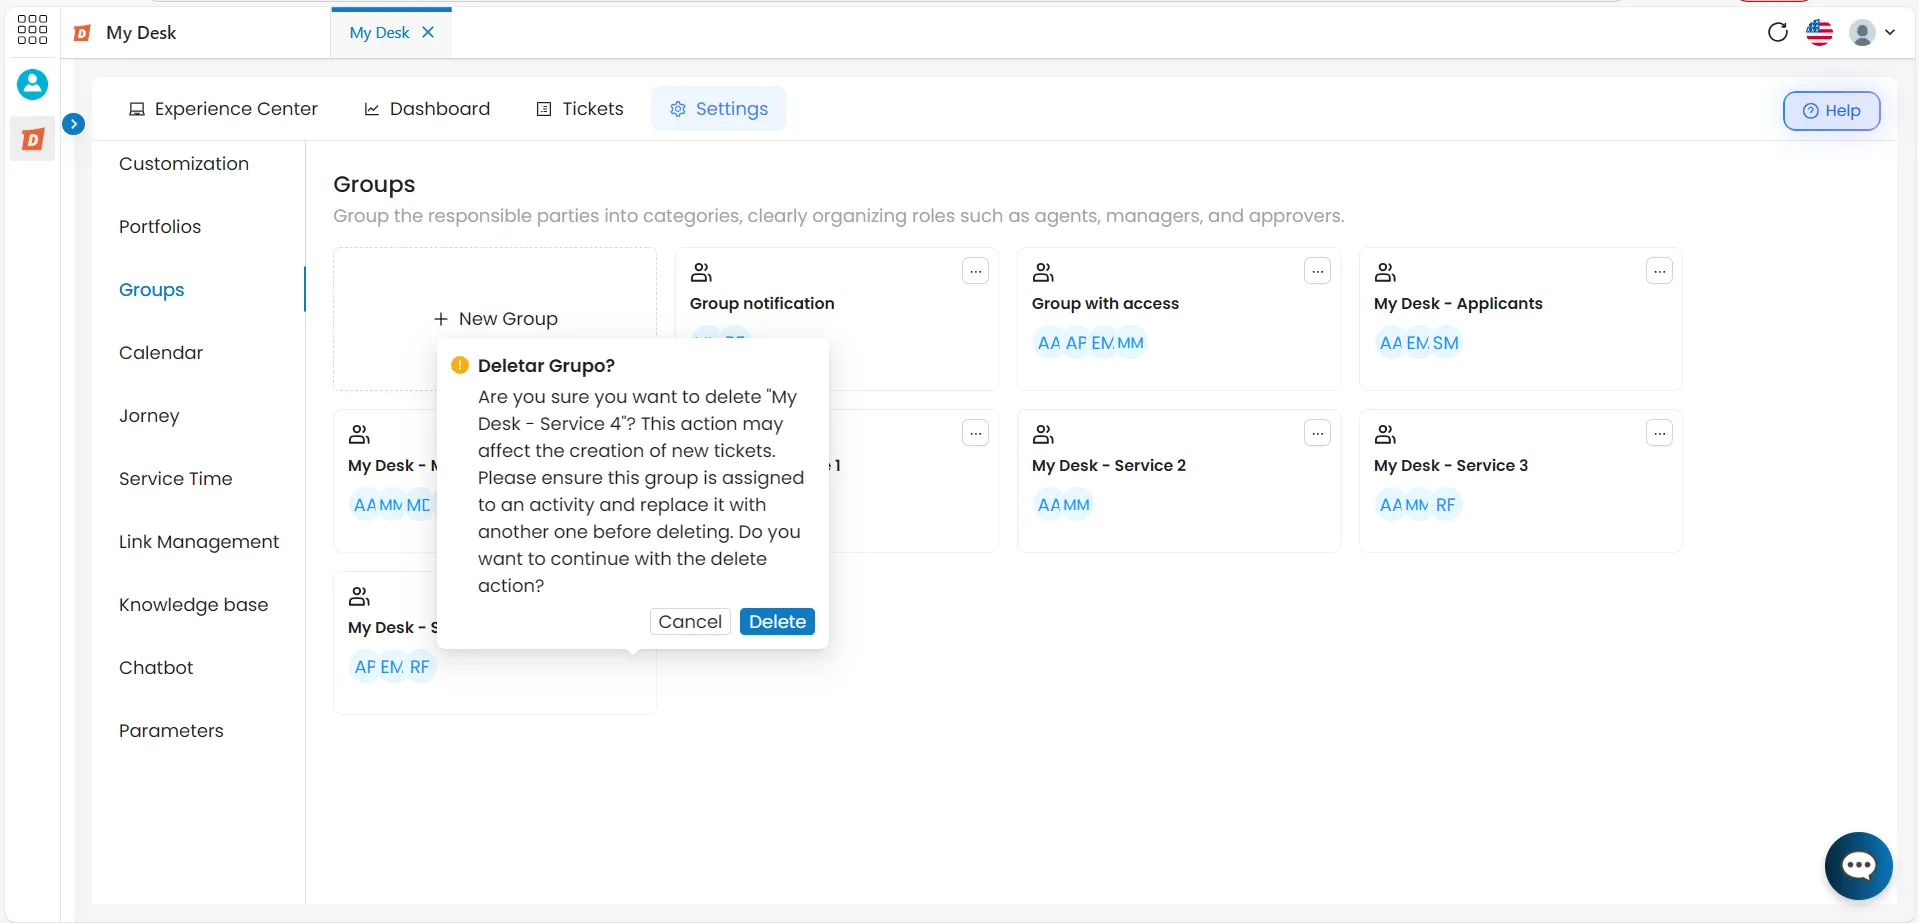Open the Tickets tab
1919x923 pixels.
click(580, 109)
